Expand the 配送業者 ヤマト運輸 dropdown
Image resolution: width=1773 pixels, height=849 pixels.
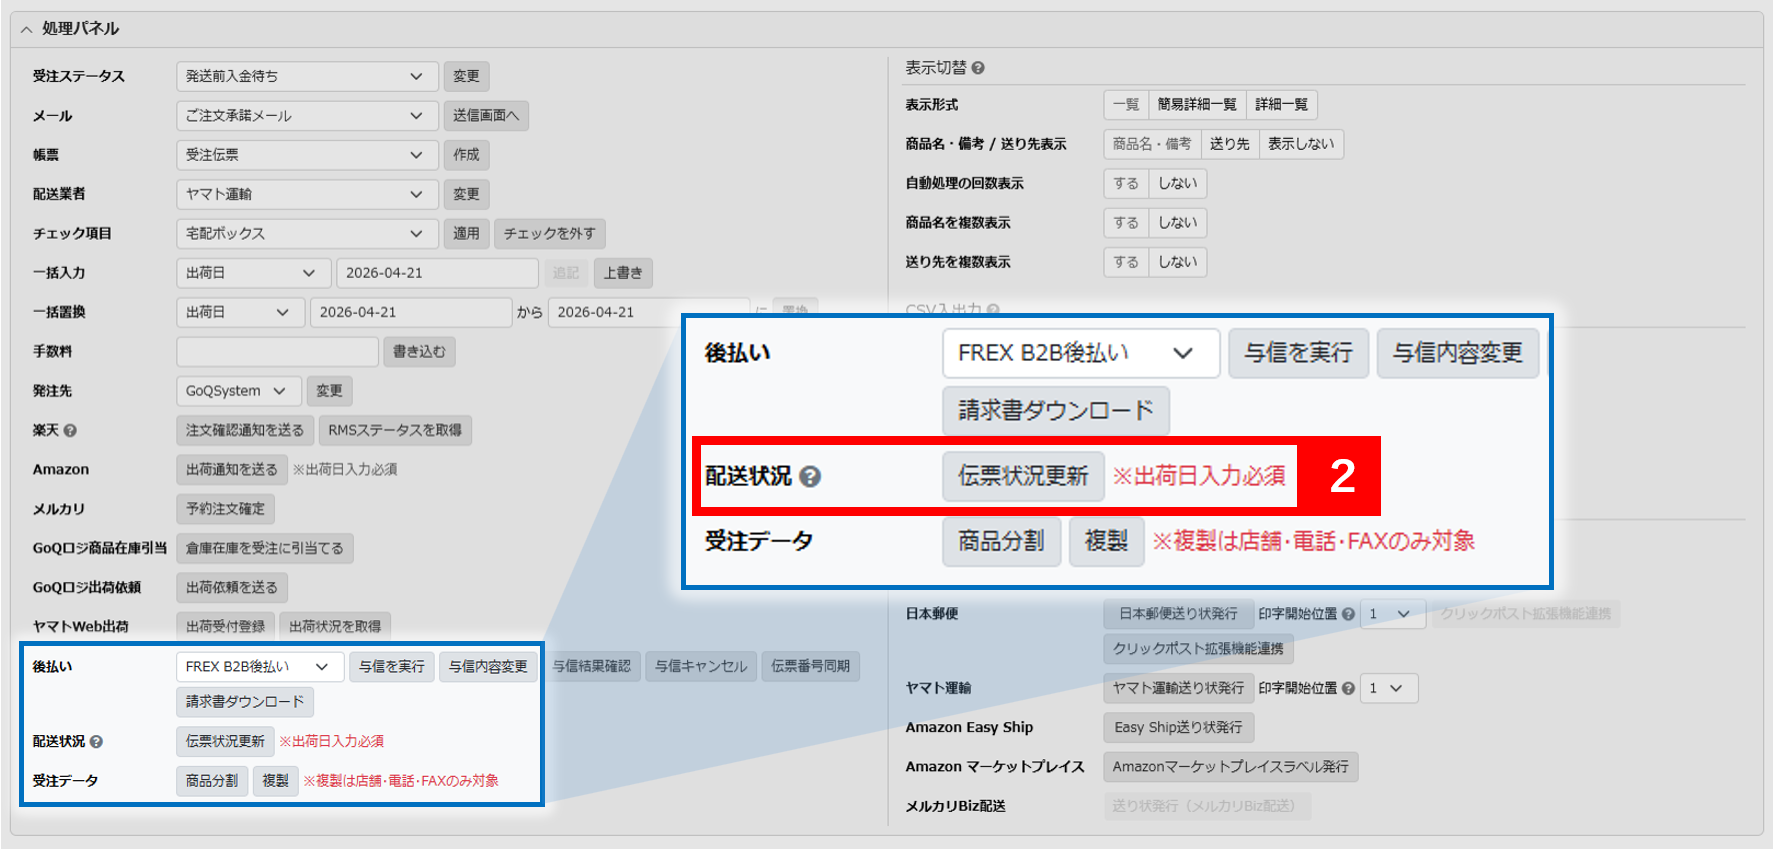click(x=306, y=194)
